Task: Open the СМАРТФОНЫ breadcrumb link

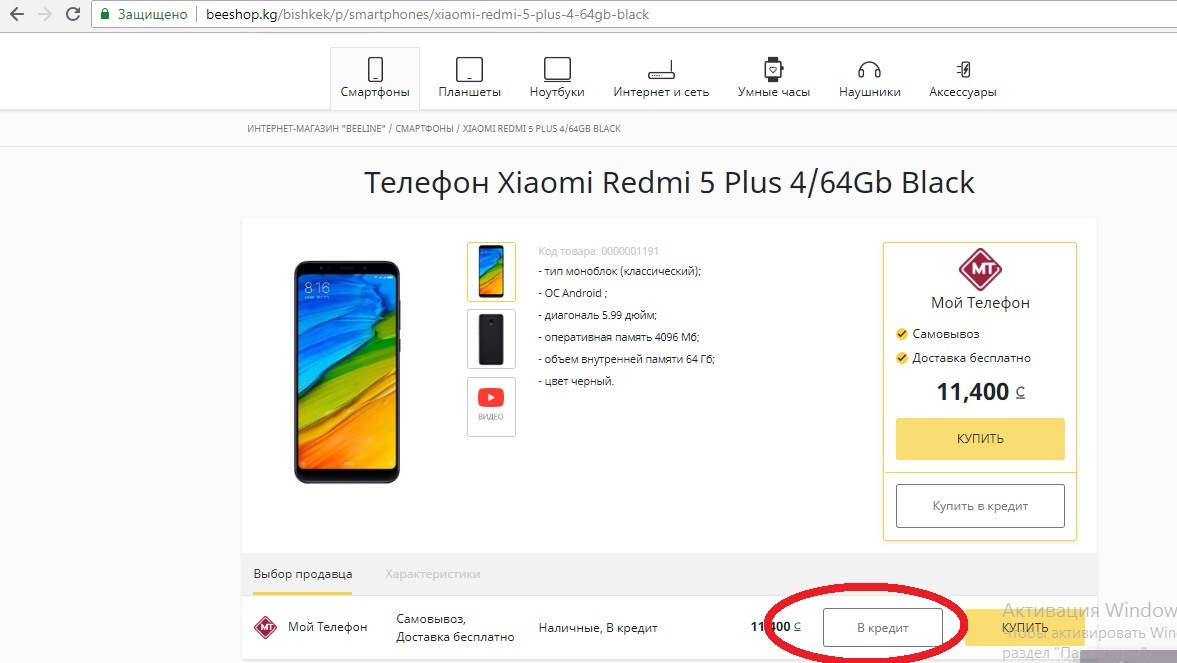Action: [x=424, y=128]
